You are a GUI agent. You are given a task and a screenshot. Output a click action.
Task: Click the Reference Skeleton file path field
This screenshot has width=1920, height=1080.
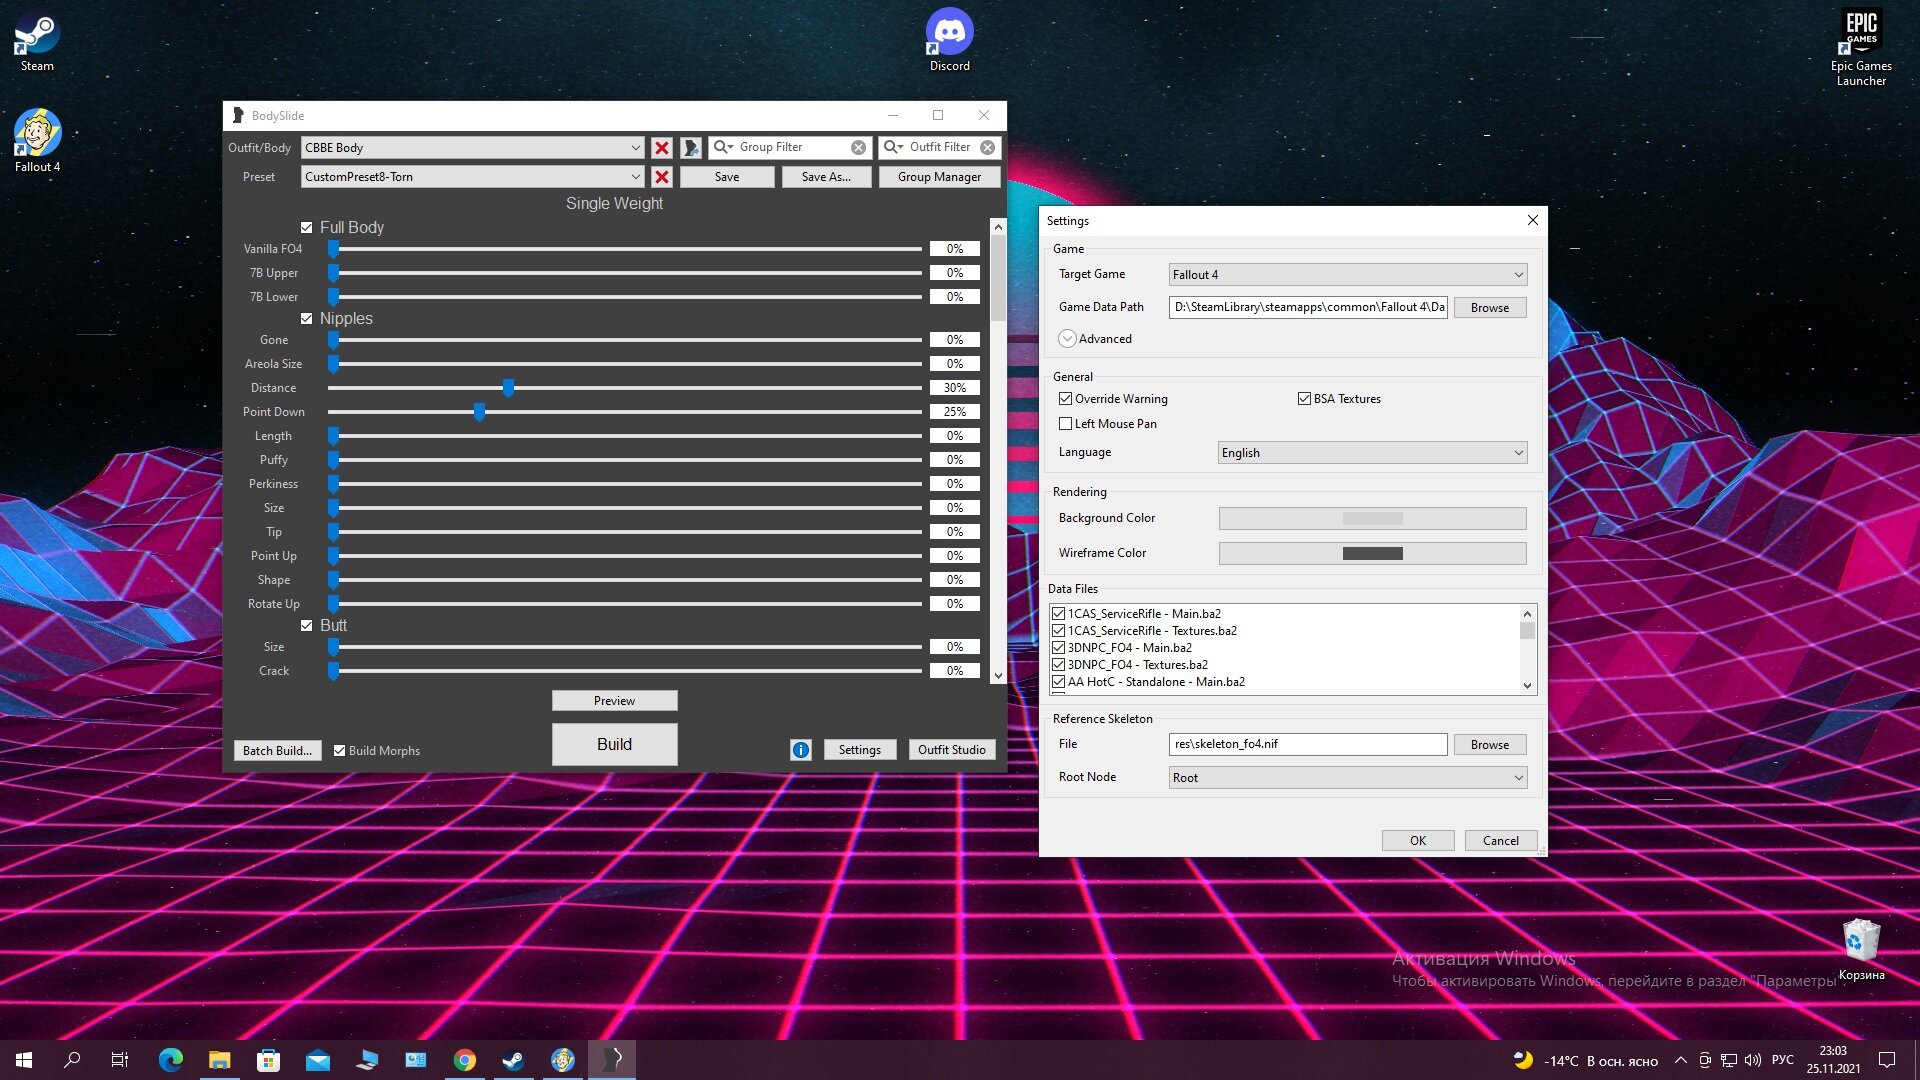(1307, 744)
